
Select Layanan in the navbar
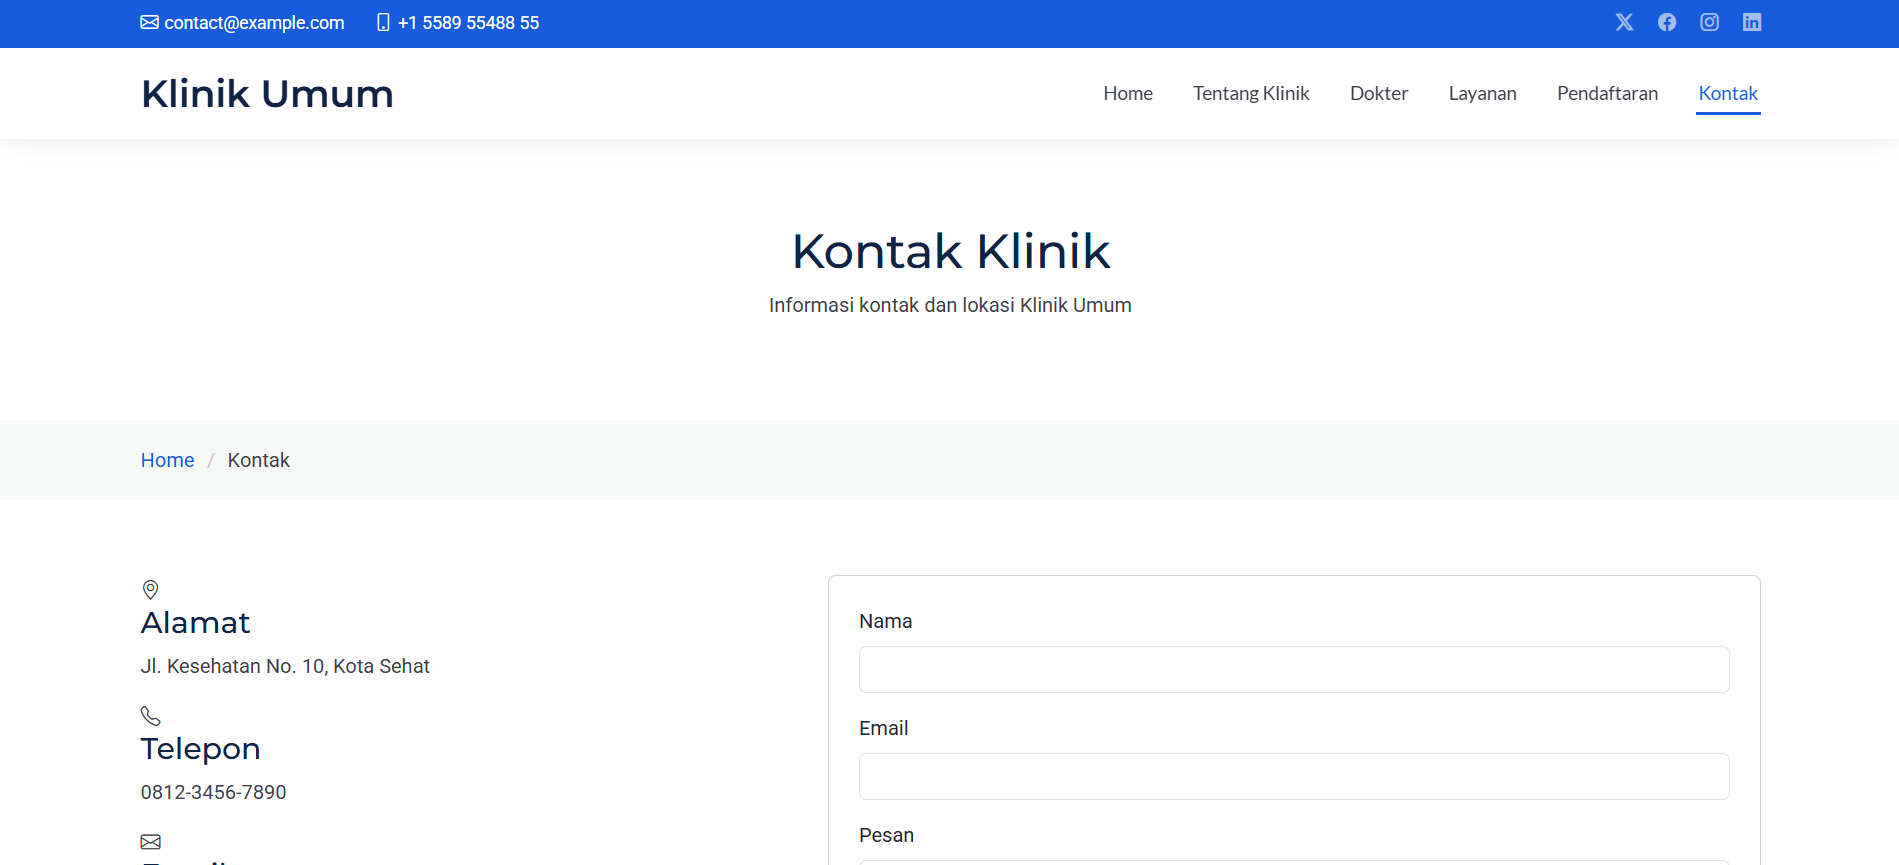1482,93
